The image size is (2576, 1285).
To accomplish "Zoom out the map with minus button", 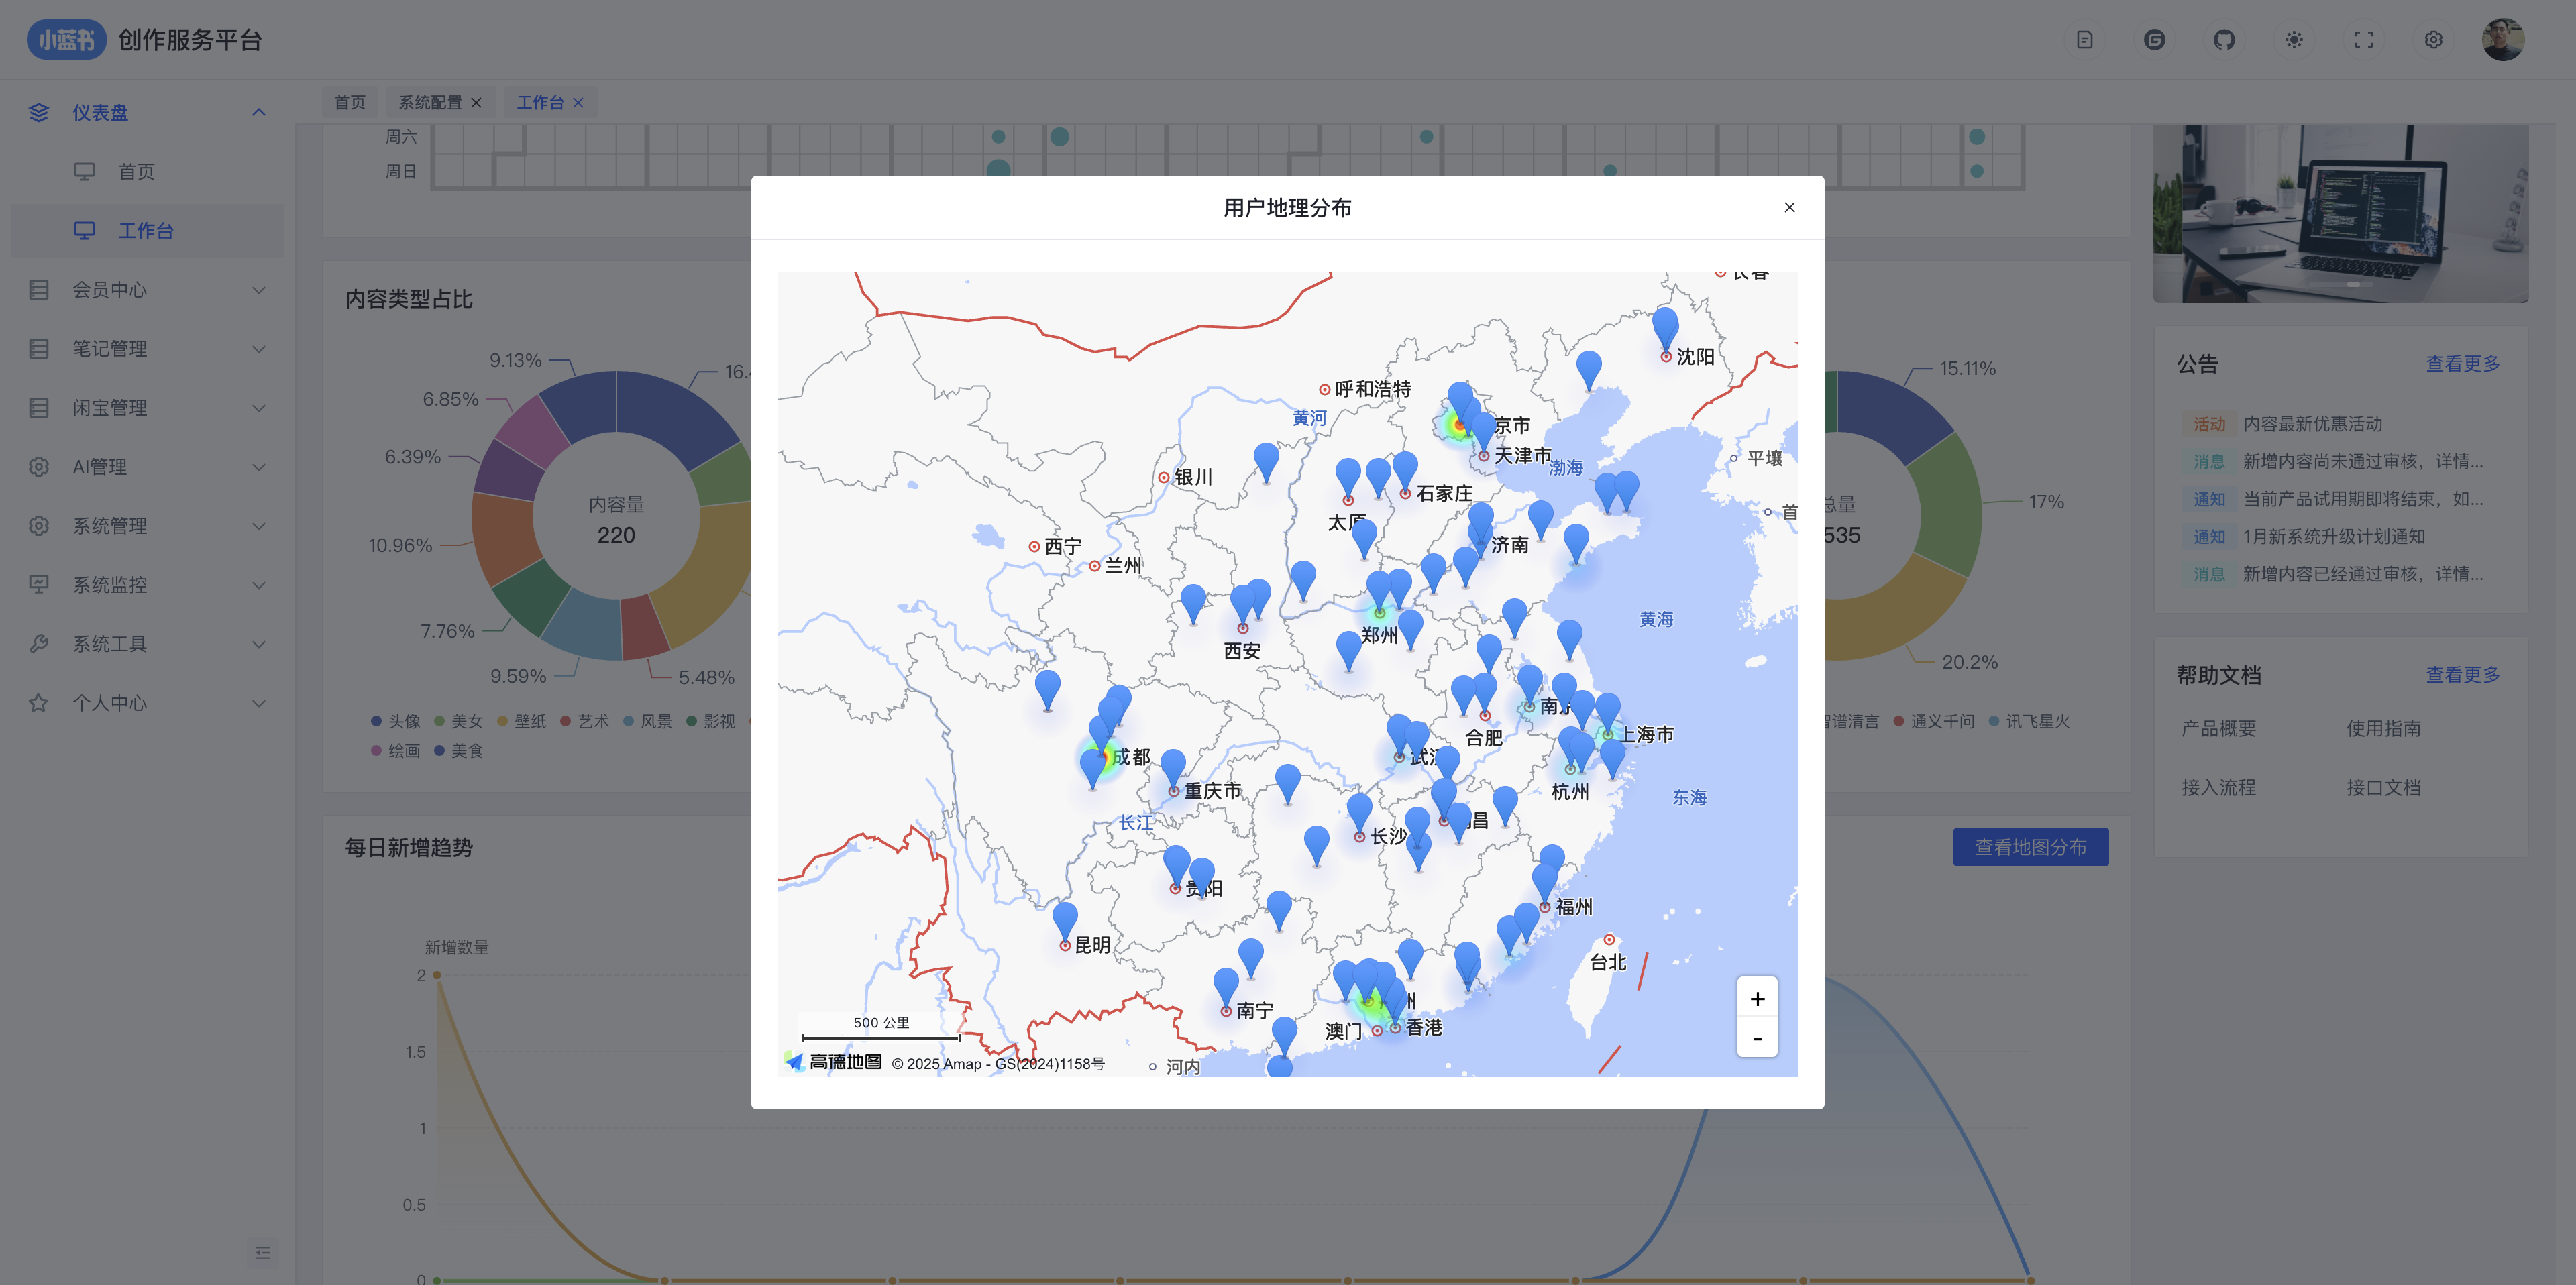I will [1757, 1038].
